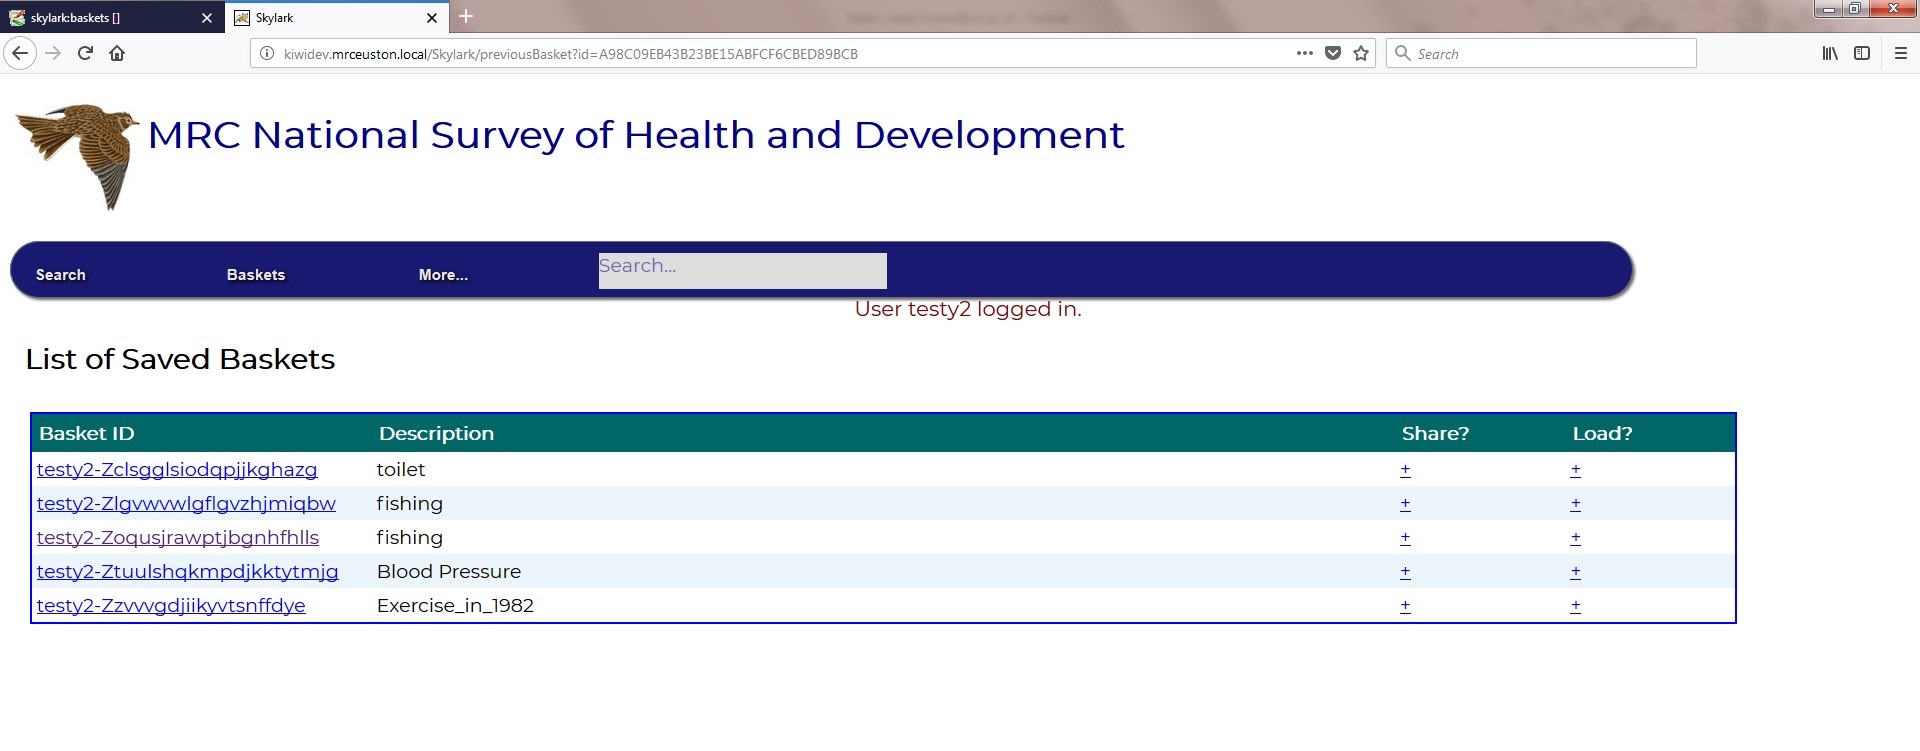Open the Firefox hamburger menu
This screenshot has width=1920, height=751.
[1901, 54]
